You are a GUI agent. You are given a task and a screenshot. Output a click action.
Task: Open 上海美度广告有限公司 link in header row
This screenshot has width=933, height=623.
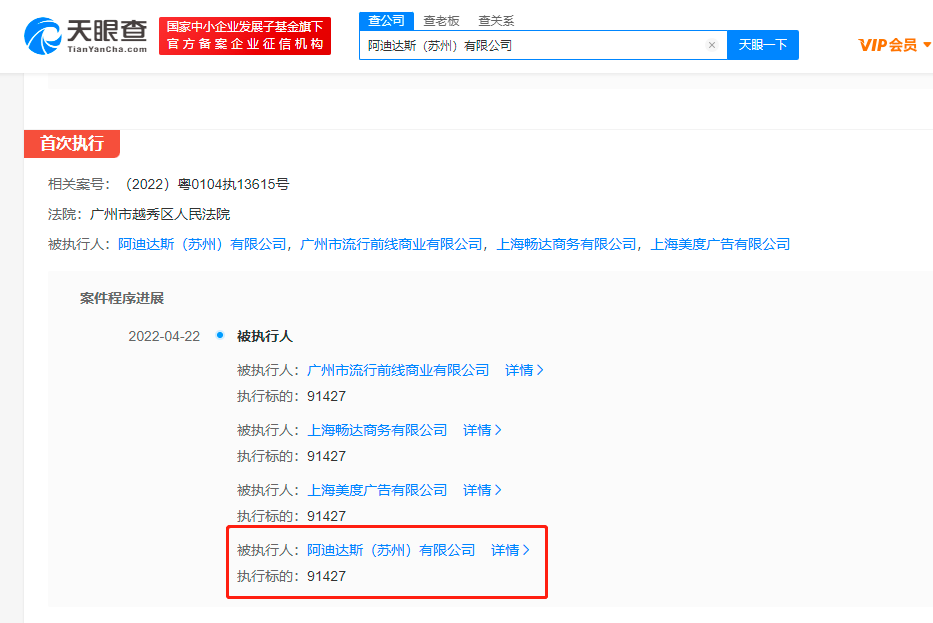click(720, 244)
